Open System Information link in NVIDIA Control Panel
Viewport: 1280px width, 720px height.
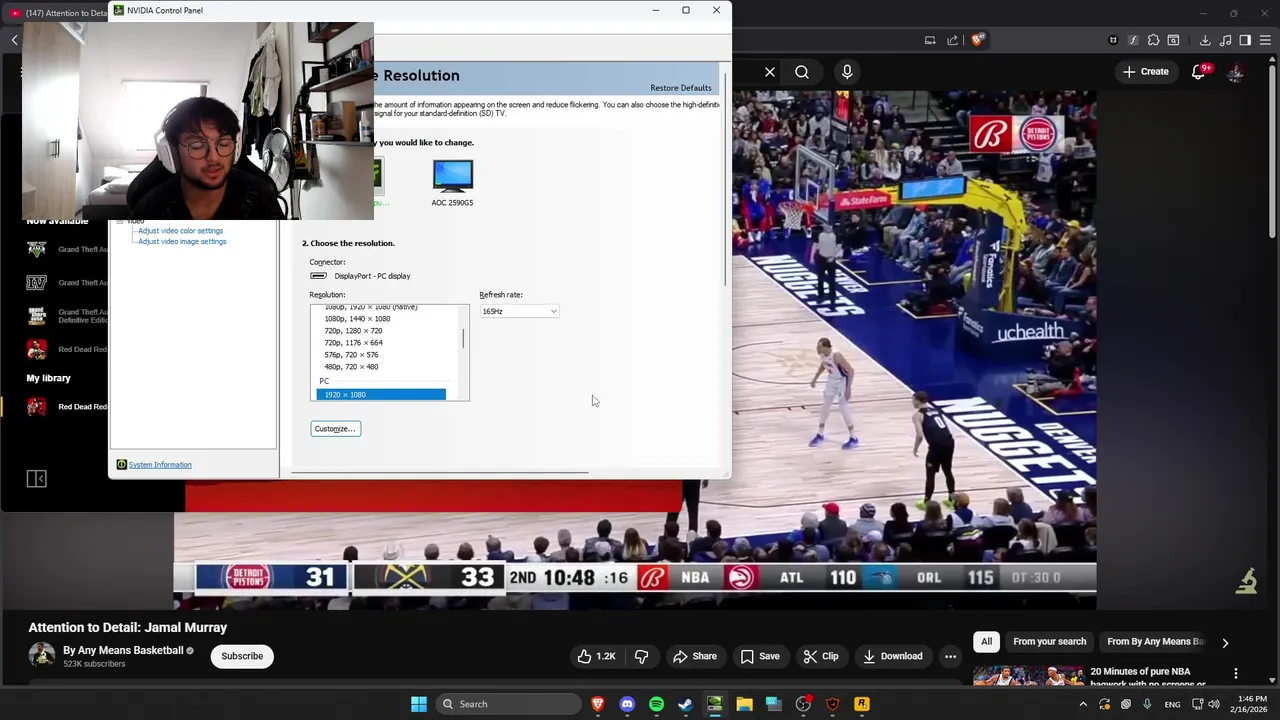[x=160, y=465]
